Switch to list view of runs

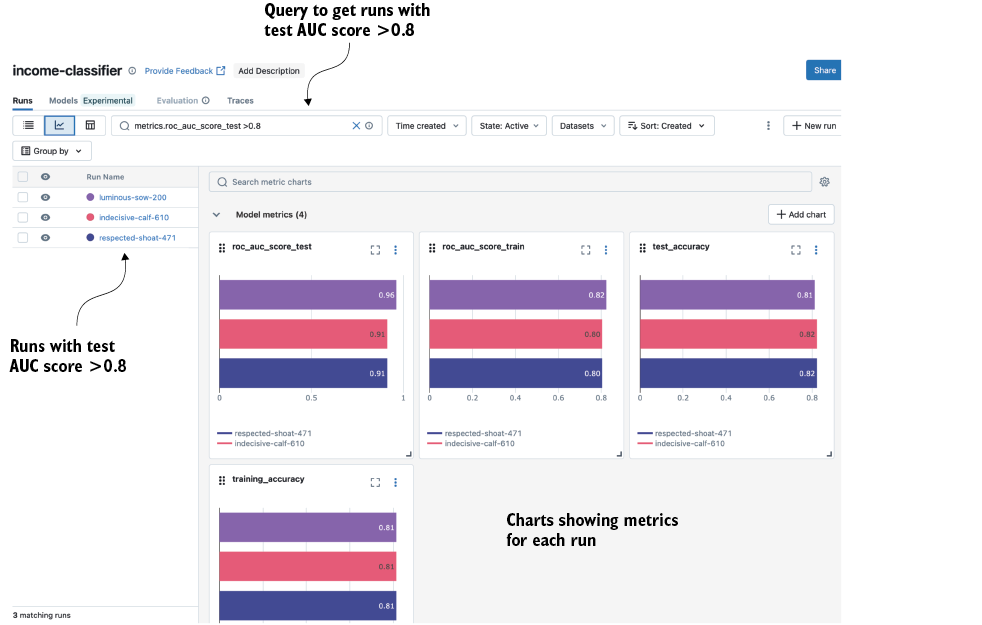pos(28,125)
